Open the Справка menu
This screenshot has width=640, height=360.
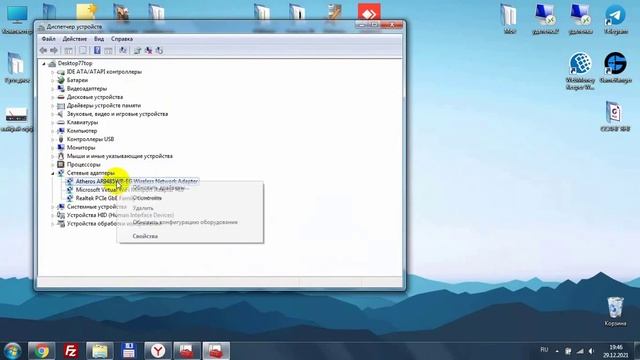coord(122,39)
